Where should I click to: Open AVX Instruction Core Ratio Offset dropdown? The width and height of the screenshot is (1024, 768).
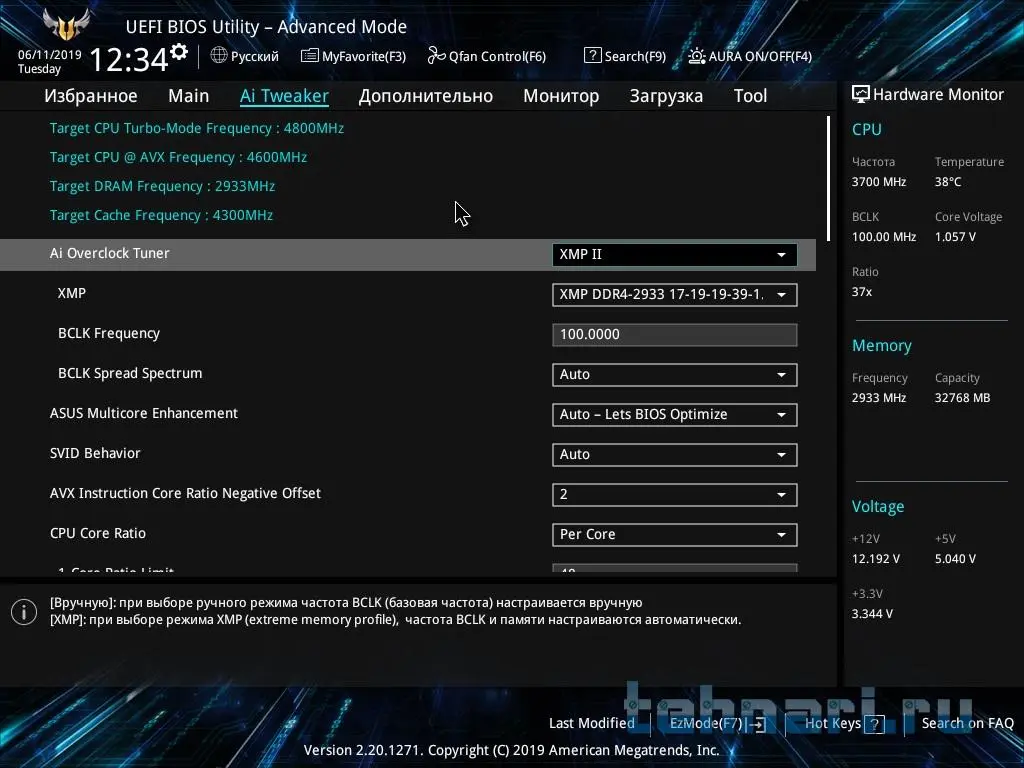click(x=675, y=495)
